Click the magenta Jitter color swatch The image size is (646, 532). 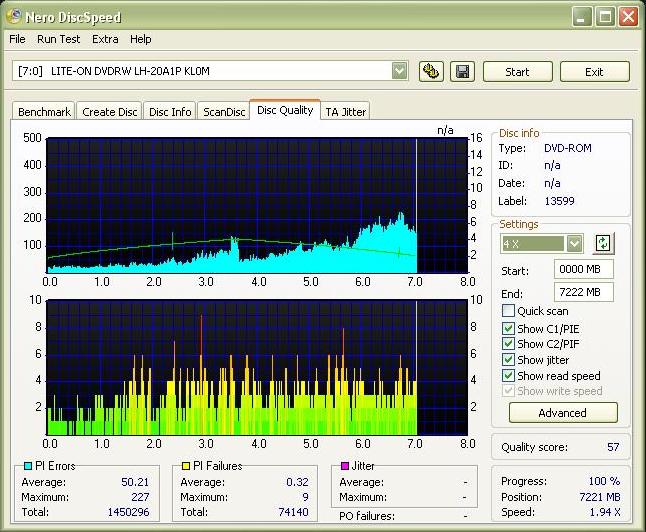tap(345, 466)
